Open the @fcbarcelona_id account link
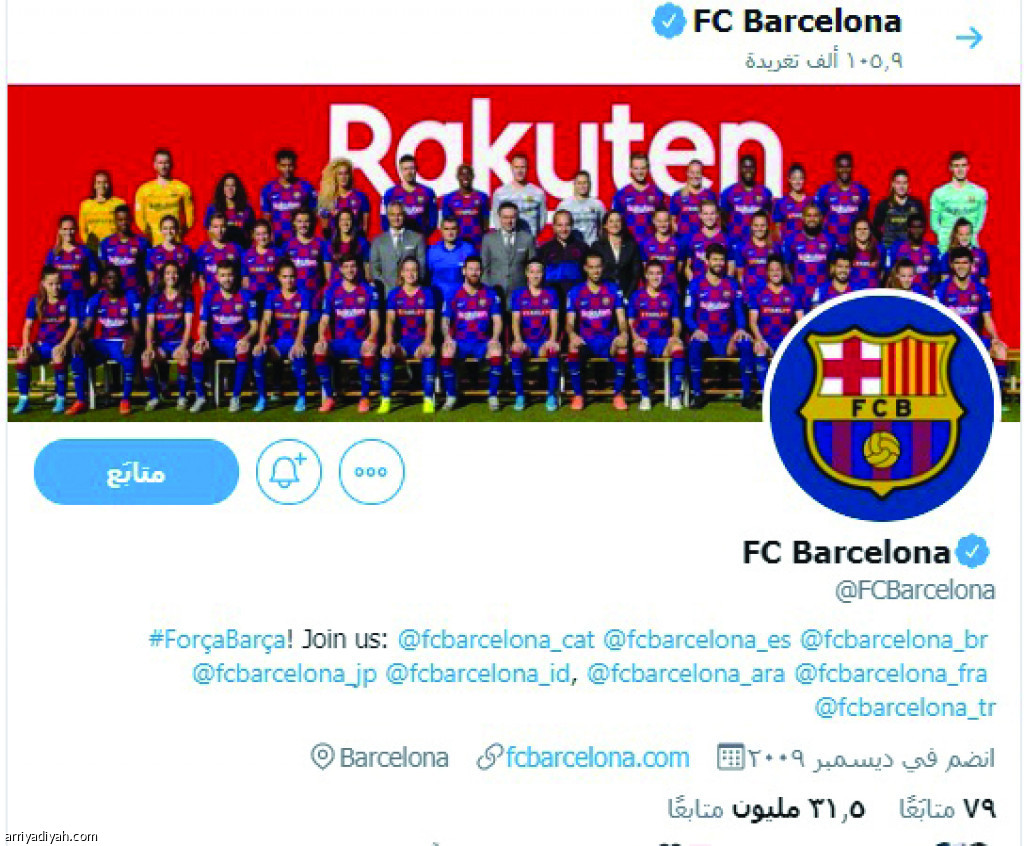 (478, 674)
